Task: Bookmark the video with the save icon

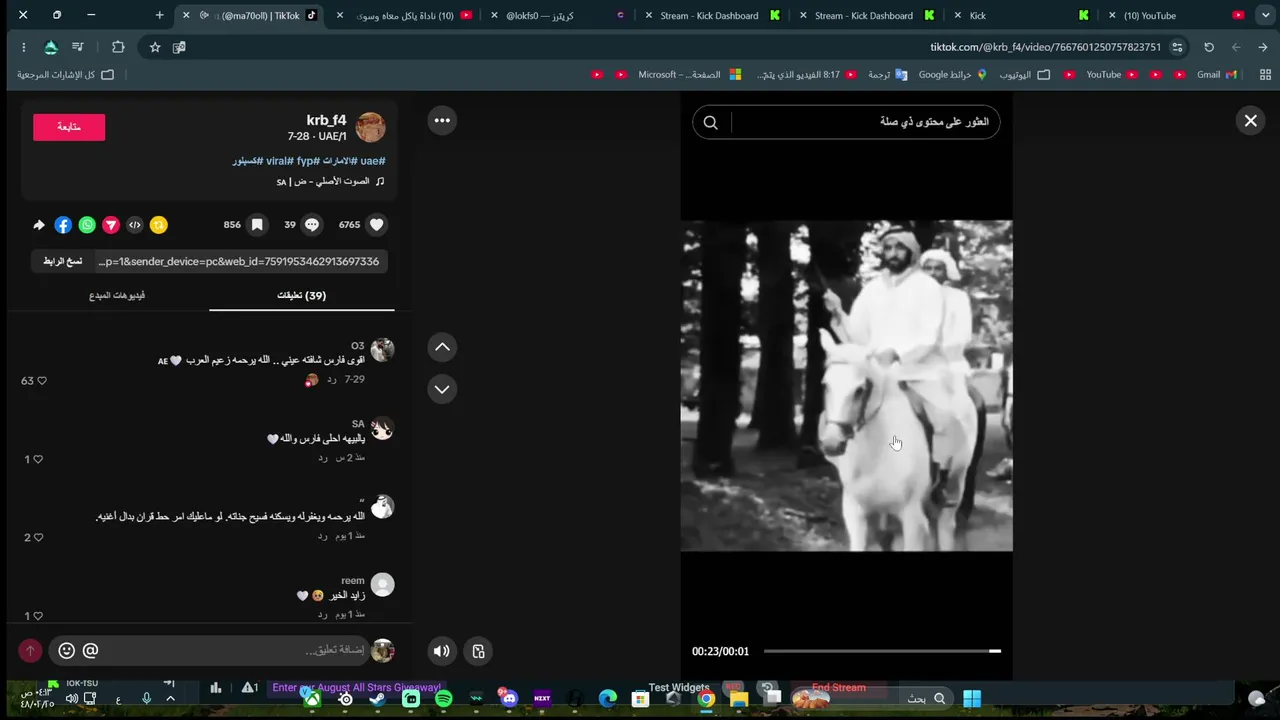Action: 257,225
